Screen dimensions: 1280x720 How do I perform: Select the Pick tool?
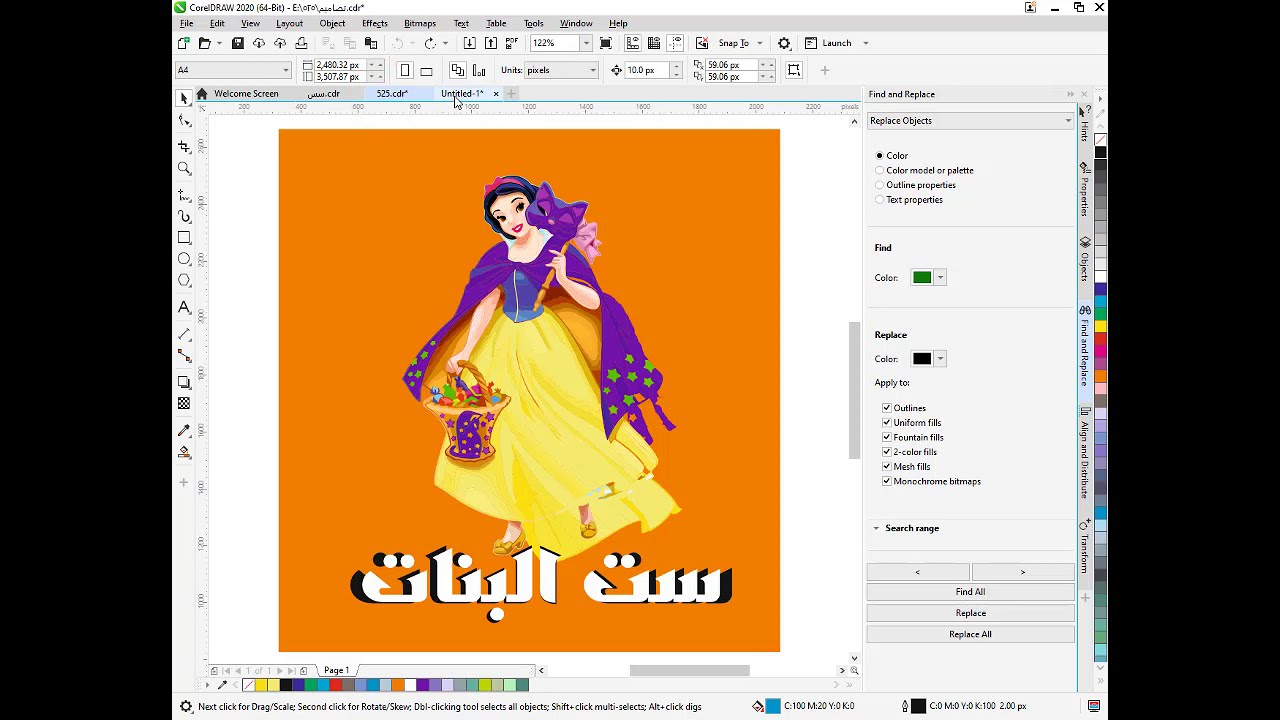[x=184, y=98]
